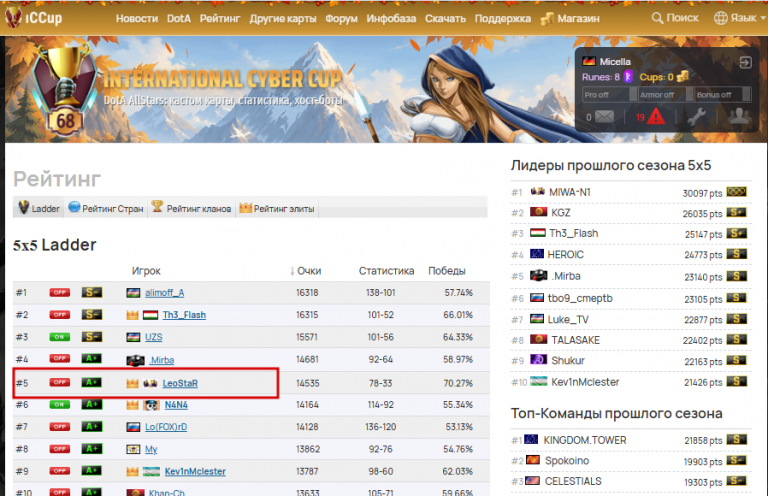Switch to the Ladder tab
The height and width of the screenshot is (496, 768).
(x=39, y=208)
